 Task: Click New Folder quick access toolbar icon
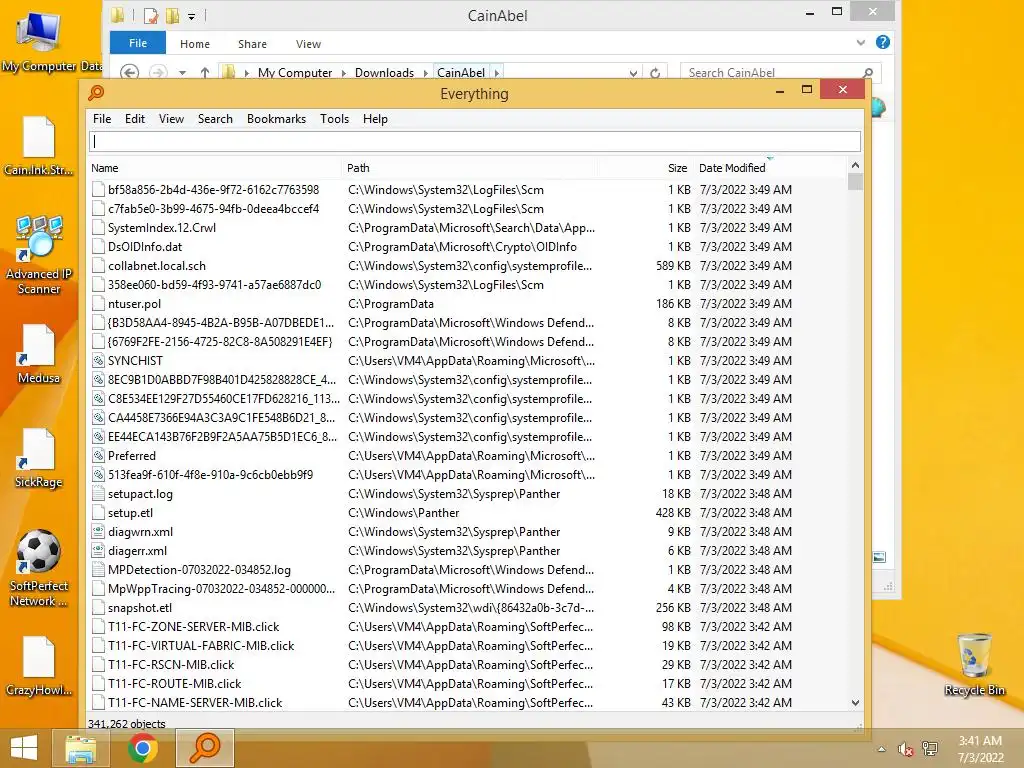[x=172, y=15]
